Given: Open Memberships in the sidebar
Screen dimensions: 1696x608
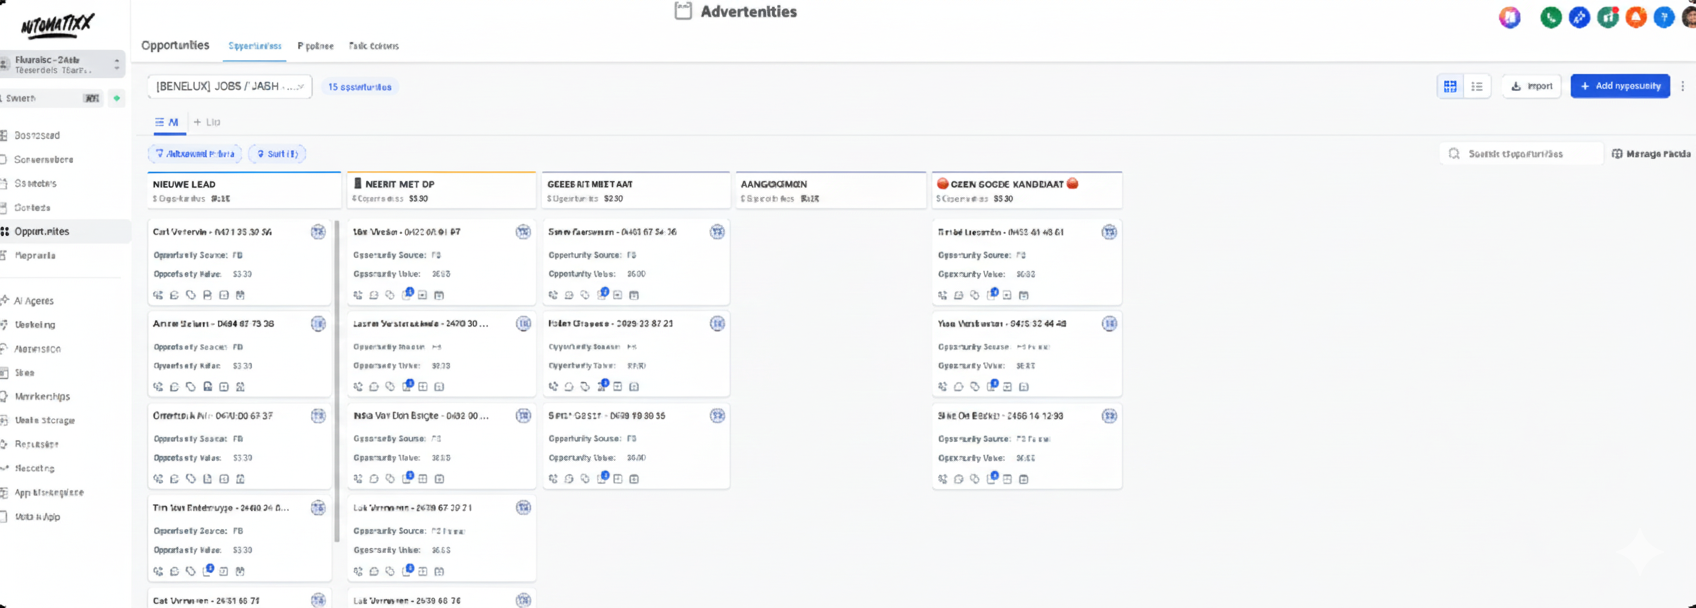Looking at the screenshot, I should pyautogui.click(x=42, y=397).
